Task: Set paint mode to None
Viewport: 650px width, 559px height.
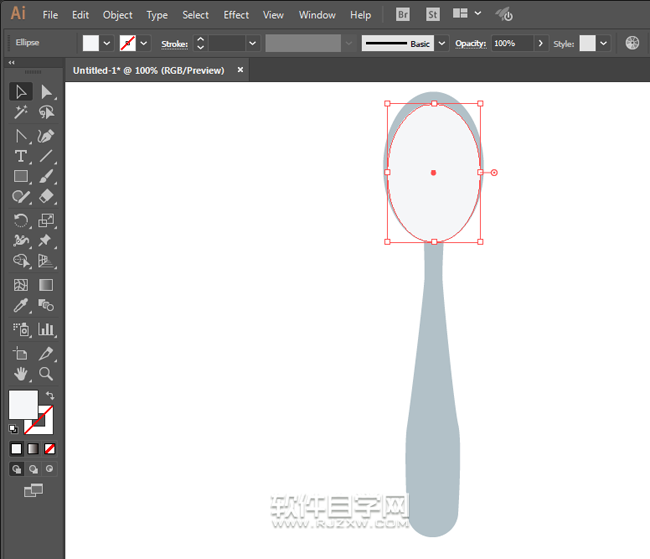Action: pyautogui.click(x=50, y=449)
